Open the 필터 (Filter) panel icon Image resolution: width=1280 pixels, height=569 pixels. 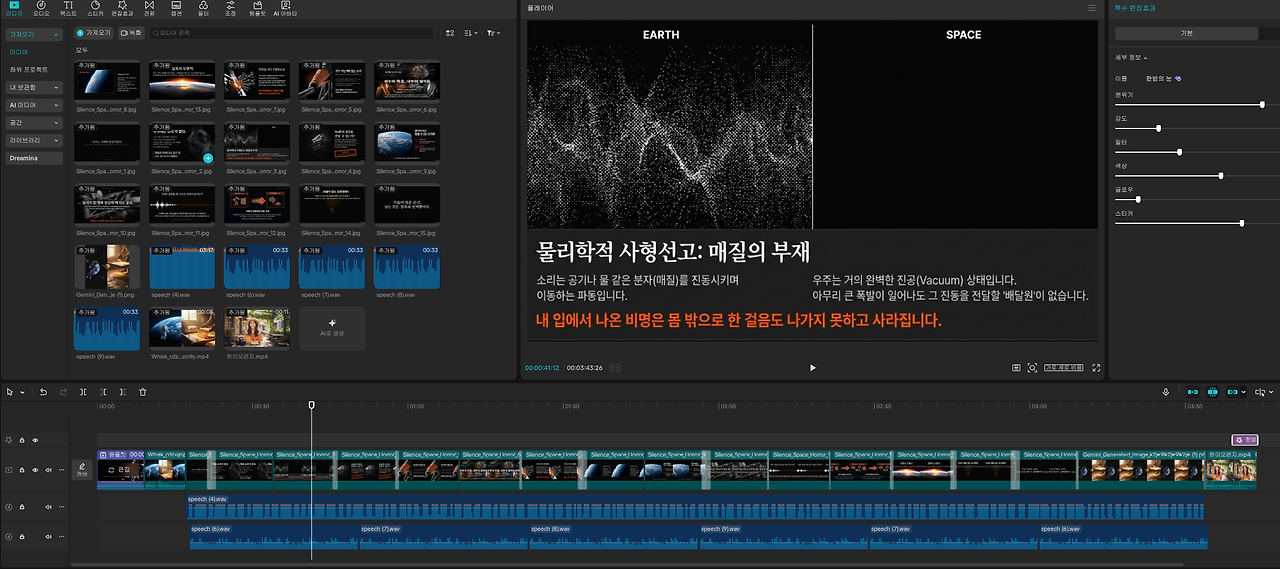pos(203,10)
